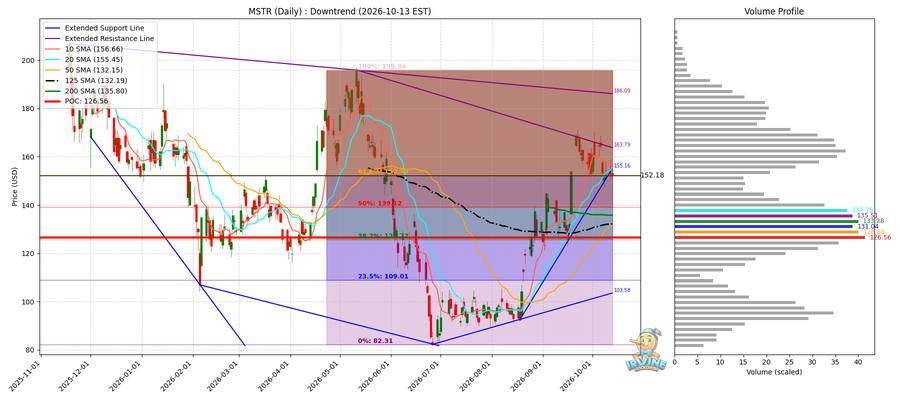The image size is (900, 400).
Task: Click the green '133.28' volume profile label
Action: click(x=874, y=220)
